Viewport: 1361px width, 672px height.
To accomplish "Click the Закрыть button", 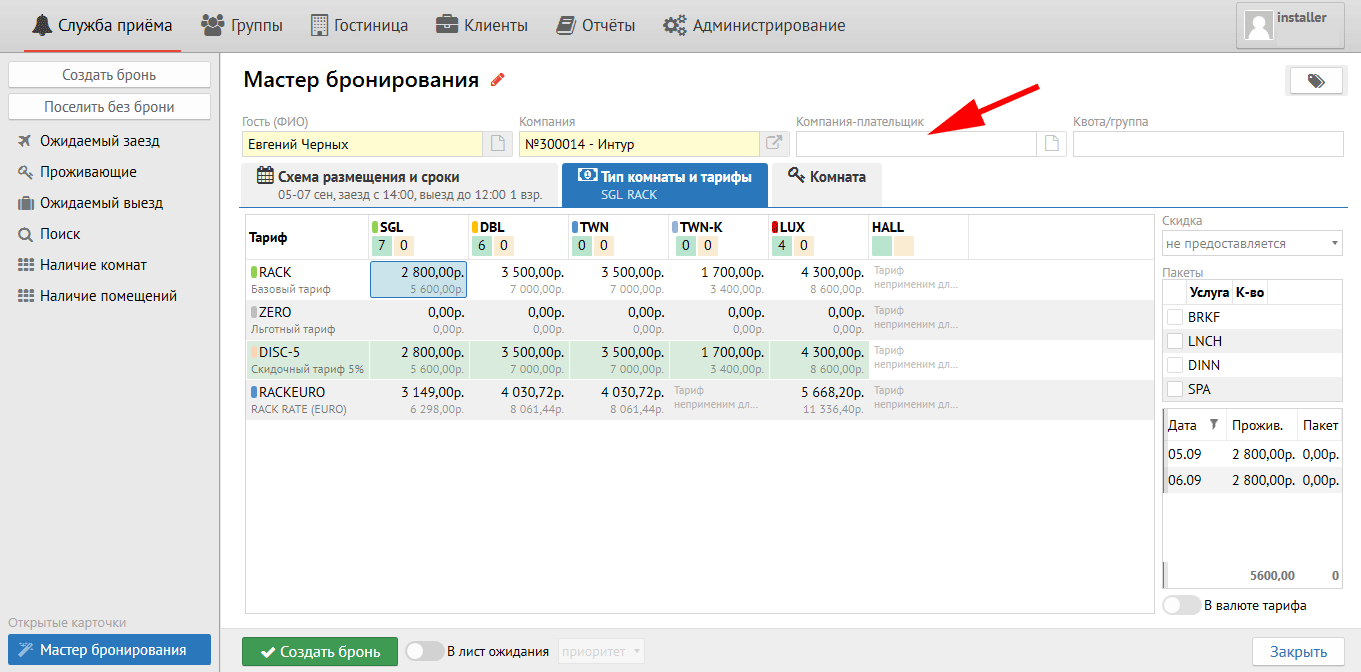I will tap(1297, 652).
